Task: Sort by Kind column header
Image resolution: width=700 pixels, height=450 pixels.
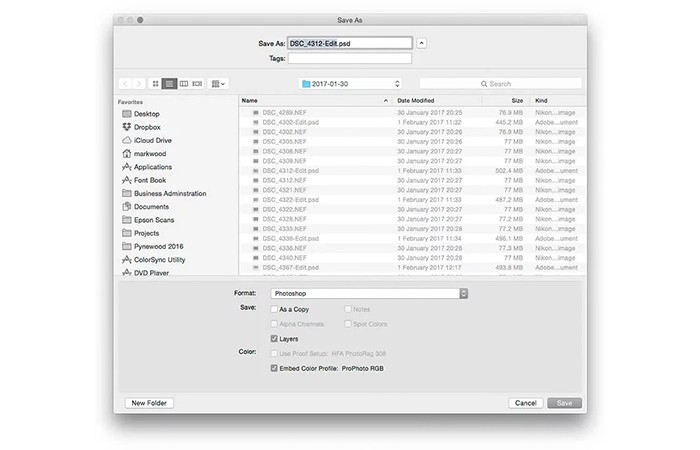Action: [x=558, y=100]
